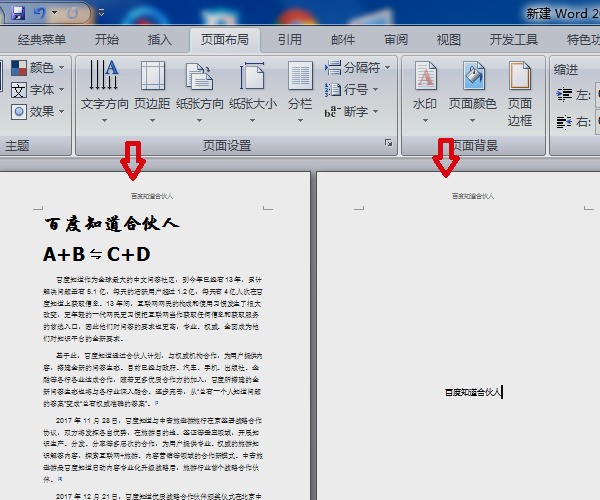This screenshot has height=500, width=600.
Task: Expand the 文字方向 dropdown arrow
Action: click(x=104, y=121)
